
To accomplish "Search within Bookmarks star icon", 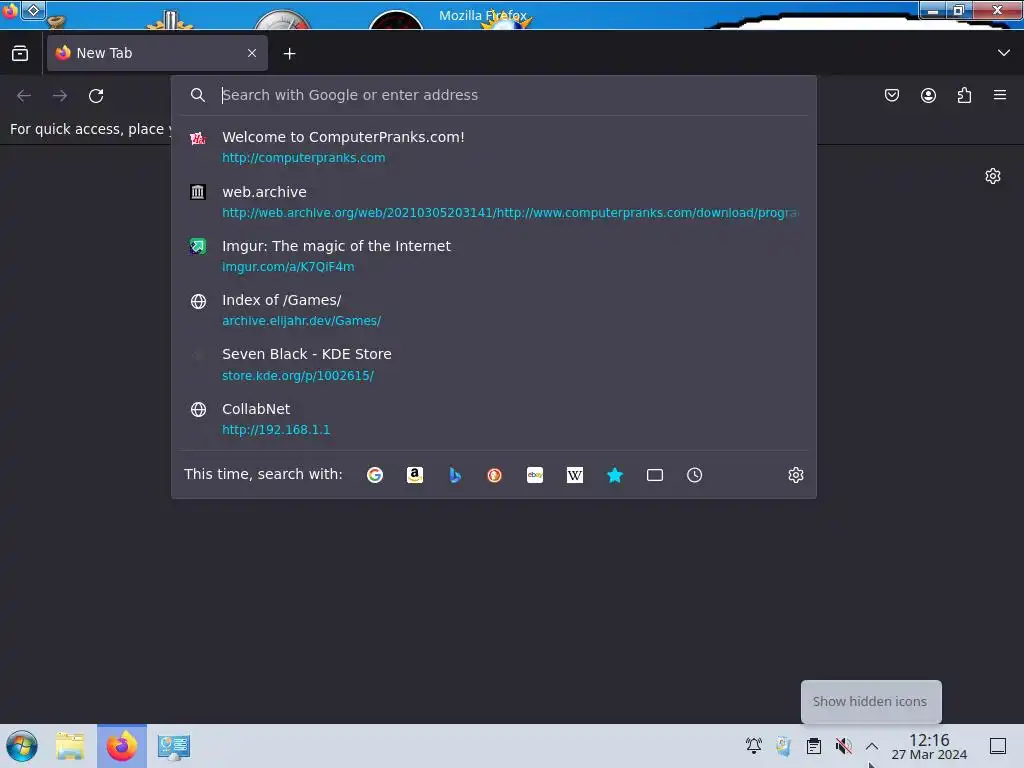I will pos(615,475).
